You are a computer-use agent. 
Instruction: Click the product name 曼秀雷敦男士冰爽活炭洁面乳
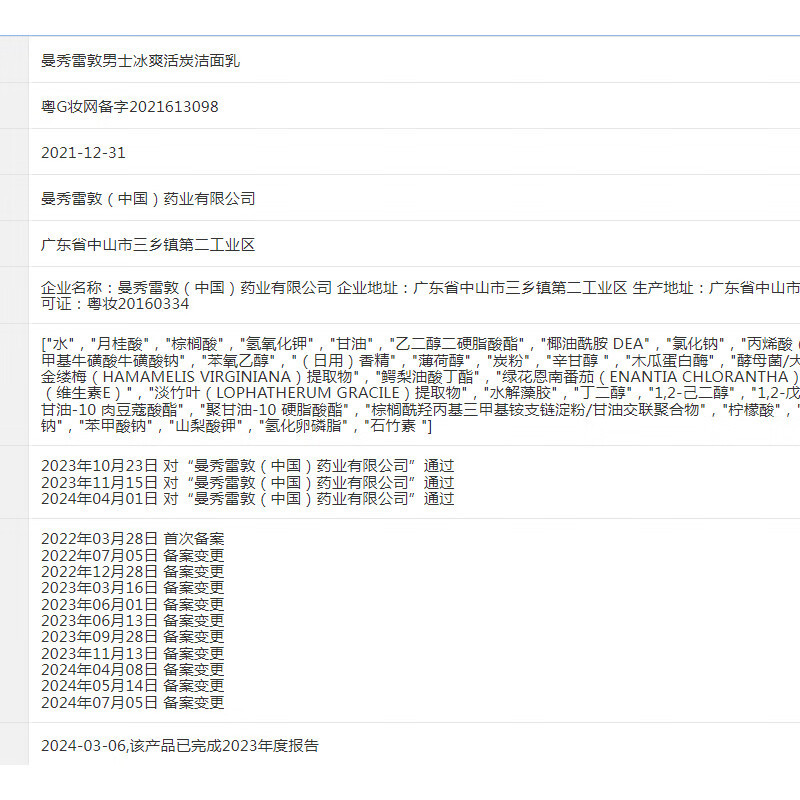140,60
